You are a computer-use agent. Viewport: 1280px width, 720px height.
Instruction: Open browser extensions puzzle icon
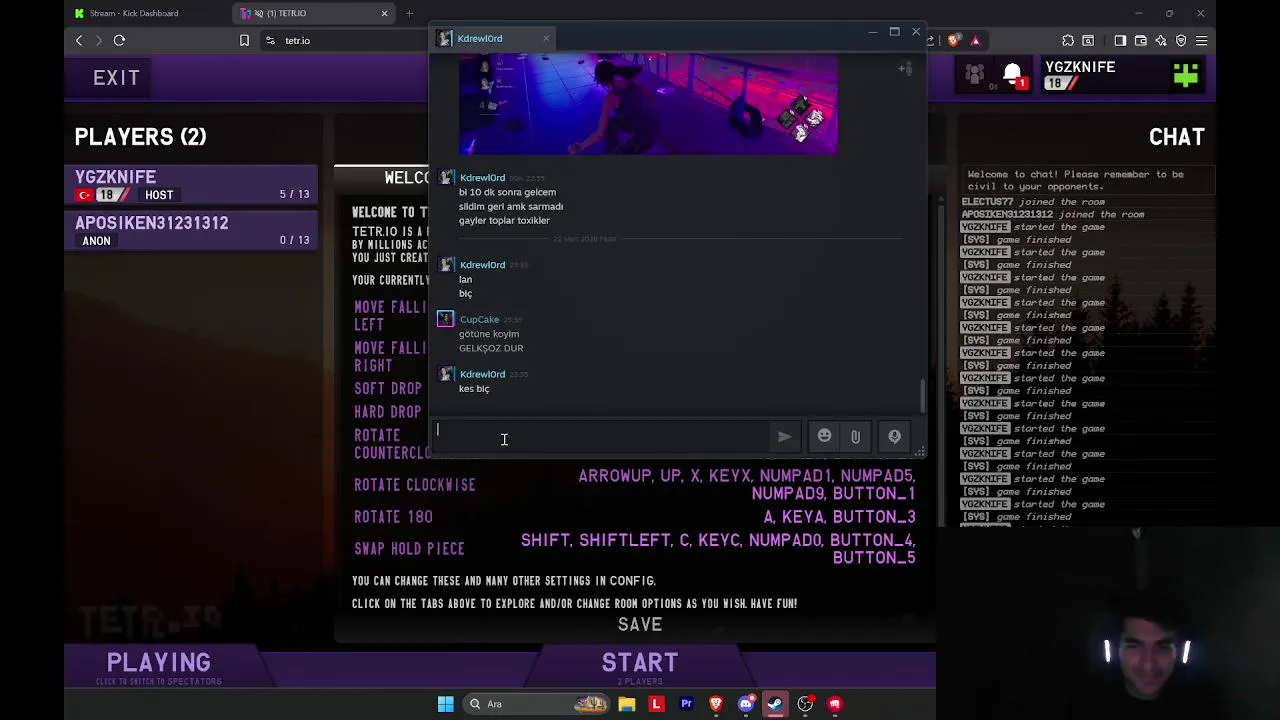1068,40
